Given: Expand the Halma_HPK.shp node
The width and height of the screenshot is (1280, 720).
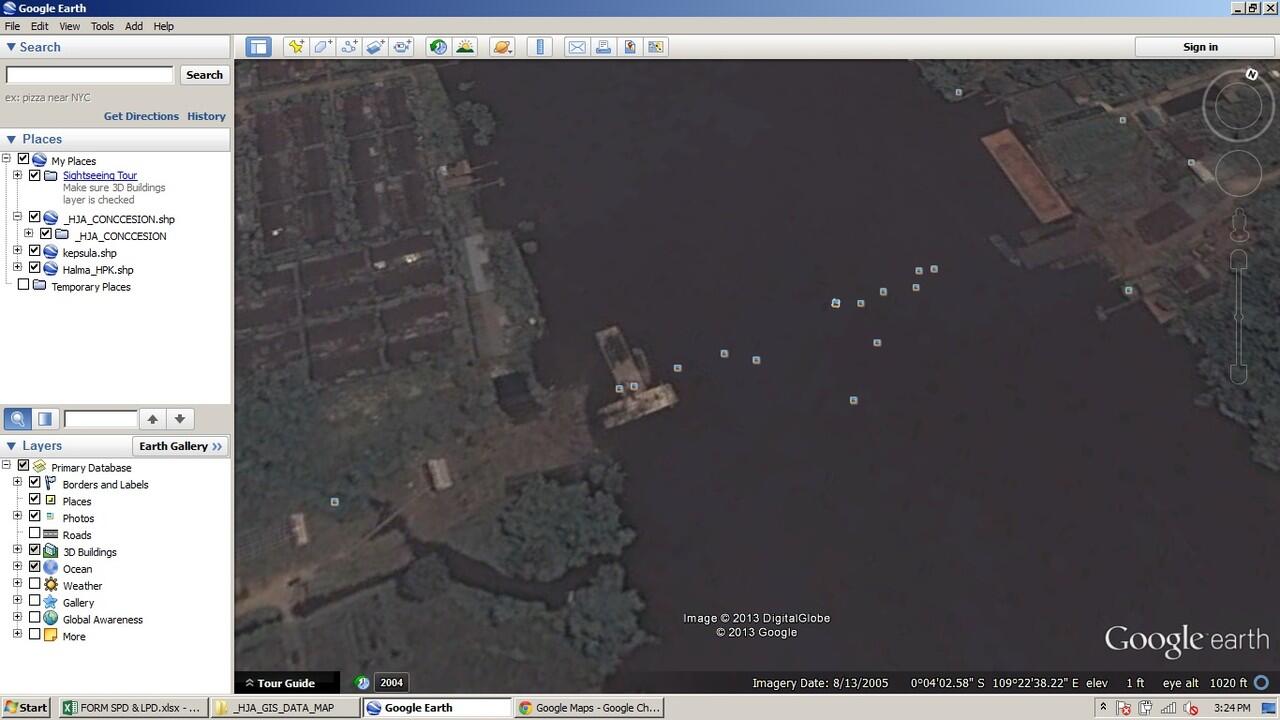Looking at the screenshot, I should coord(17,268).
